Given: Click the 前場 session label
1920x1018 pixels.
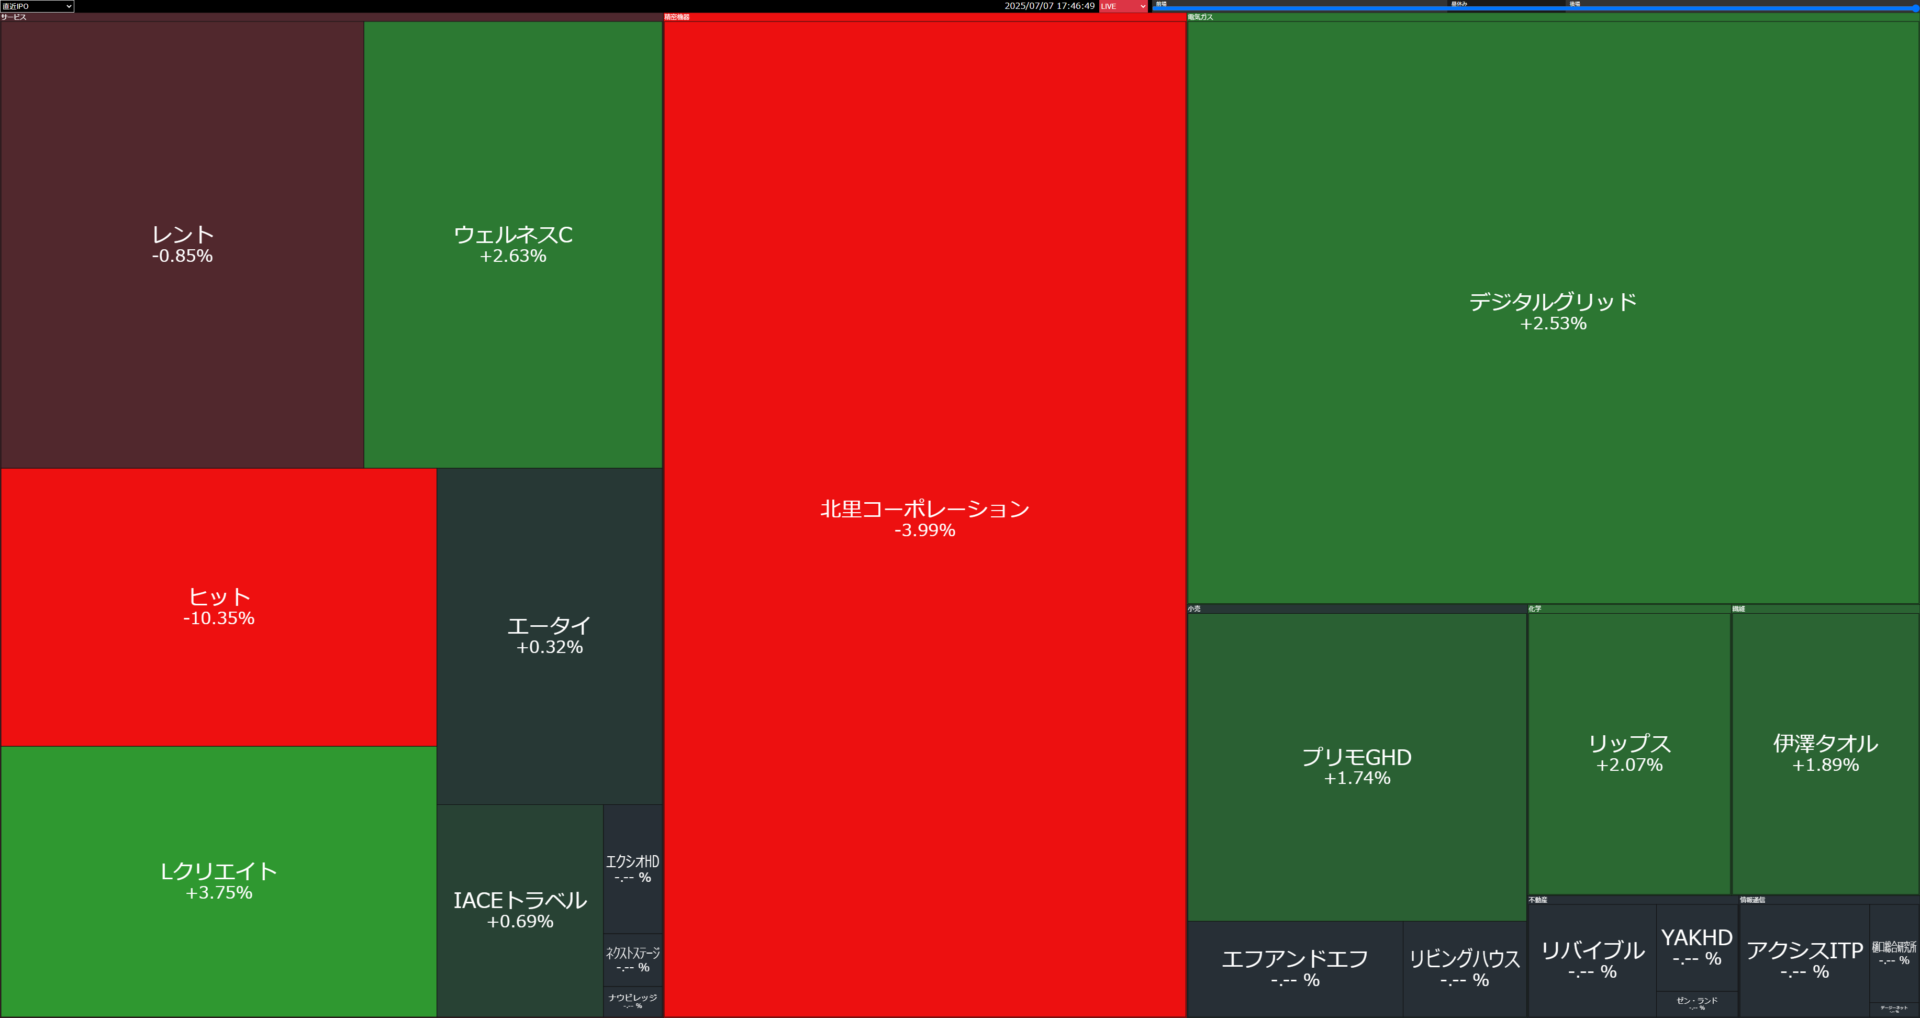Looking at the screenshot, I should click(1161, 4).
